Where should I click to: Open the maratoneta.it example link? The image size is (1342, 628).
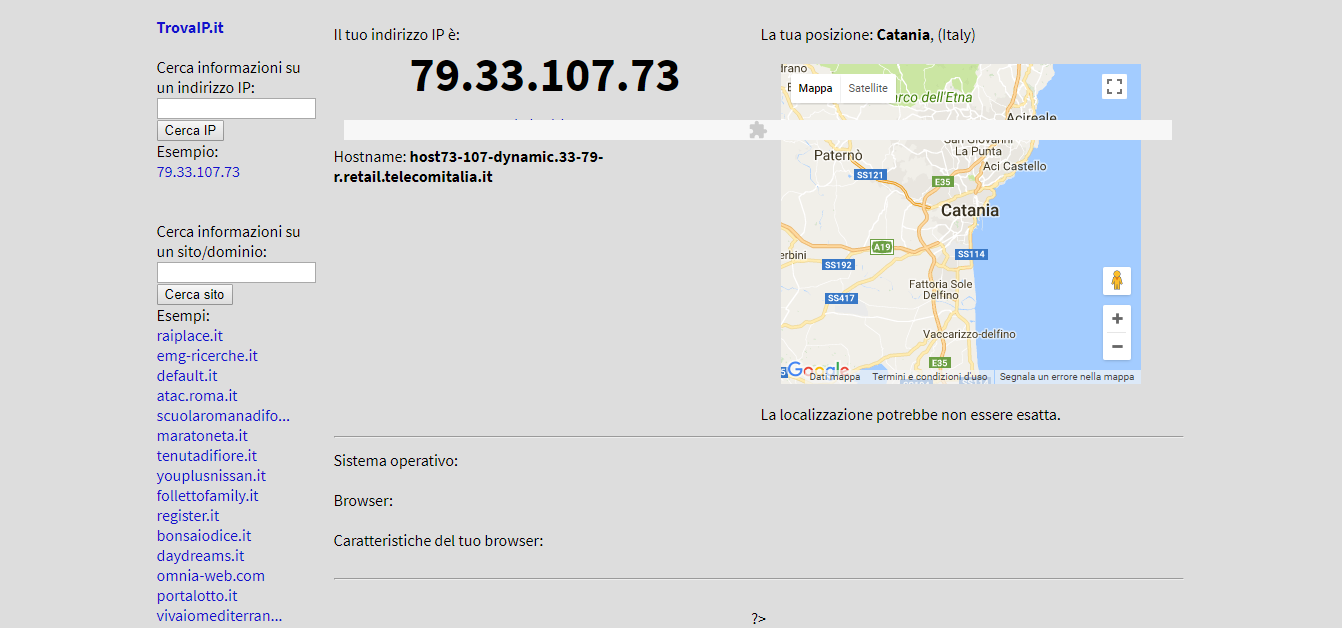[x=202, y=436]
